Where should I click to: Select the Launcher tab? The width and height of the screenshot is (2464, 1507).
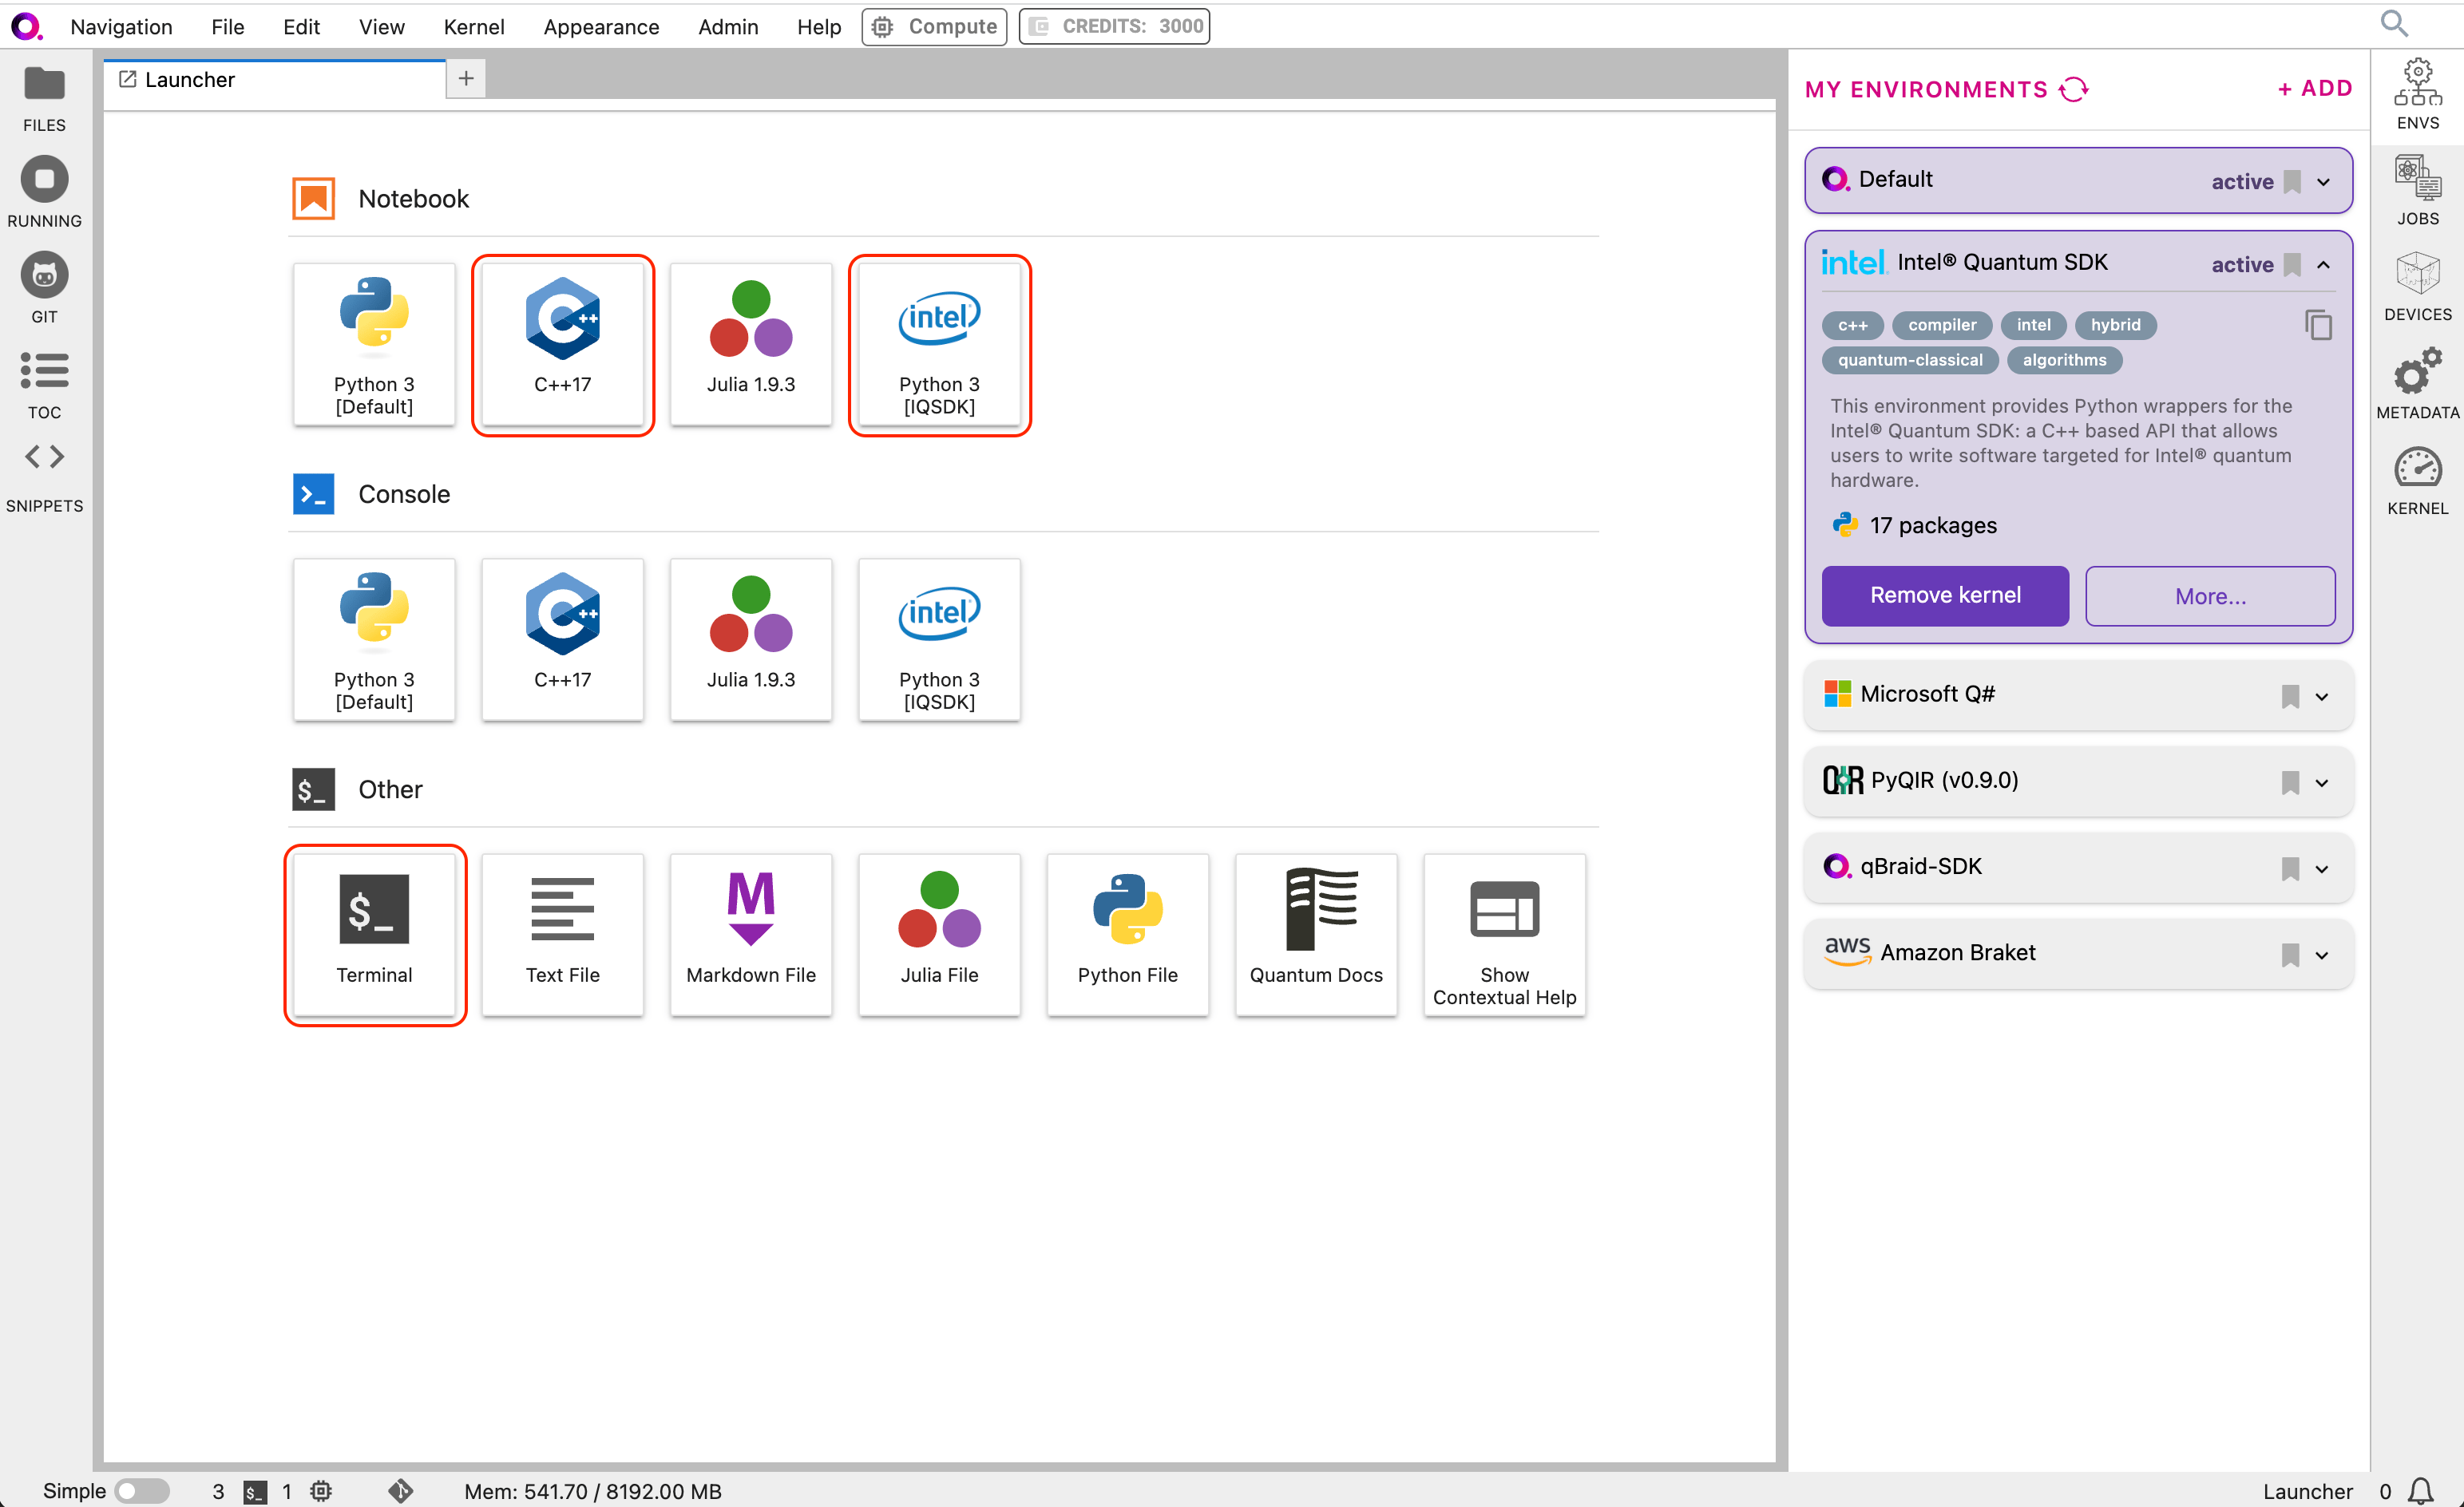(x=275, y=80)
